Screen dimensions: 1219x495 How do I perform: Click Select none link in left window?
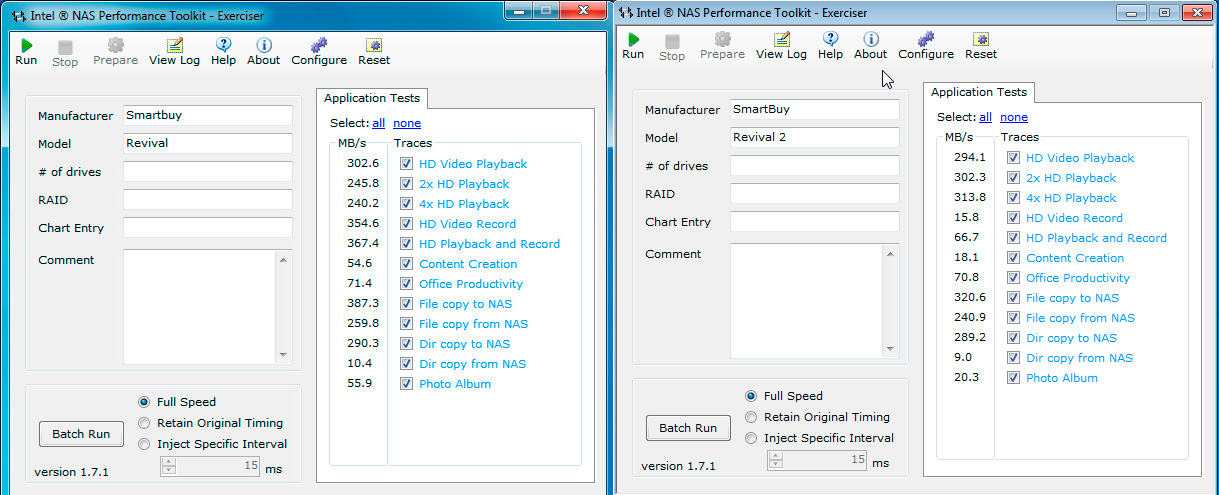pyautogui.click(x=407, y=124)
